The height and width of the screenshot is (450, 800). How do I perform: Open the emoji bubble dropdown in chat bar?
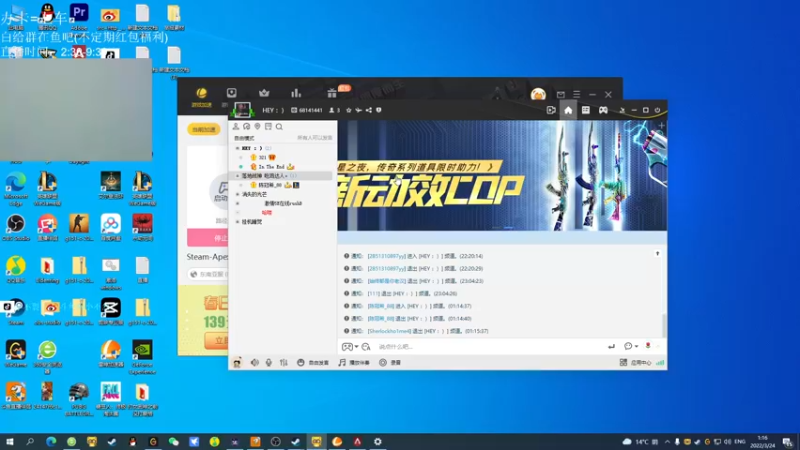click(x=631, y=346)
